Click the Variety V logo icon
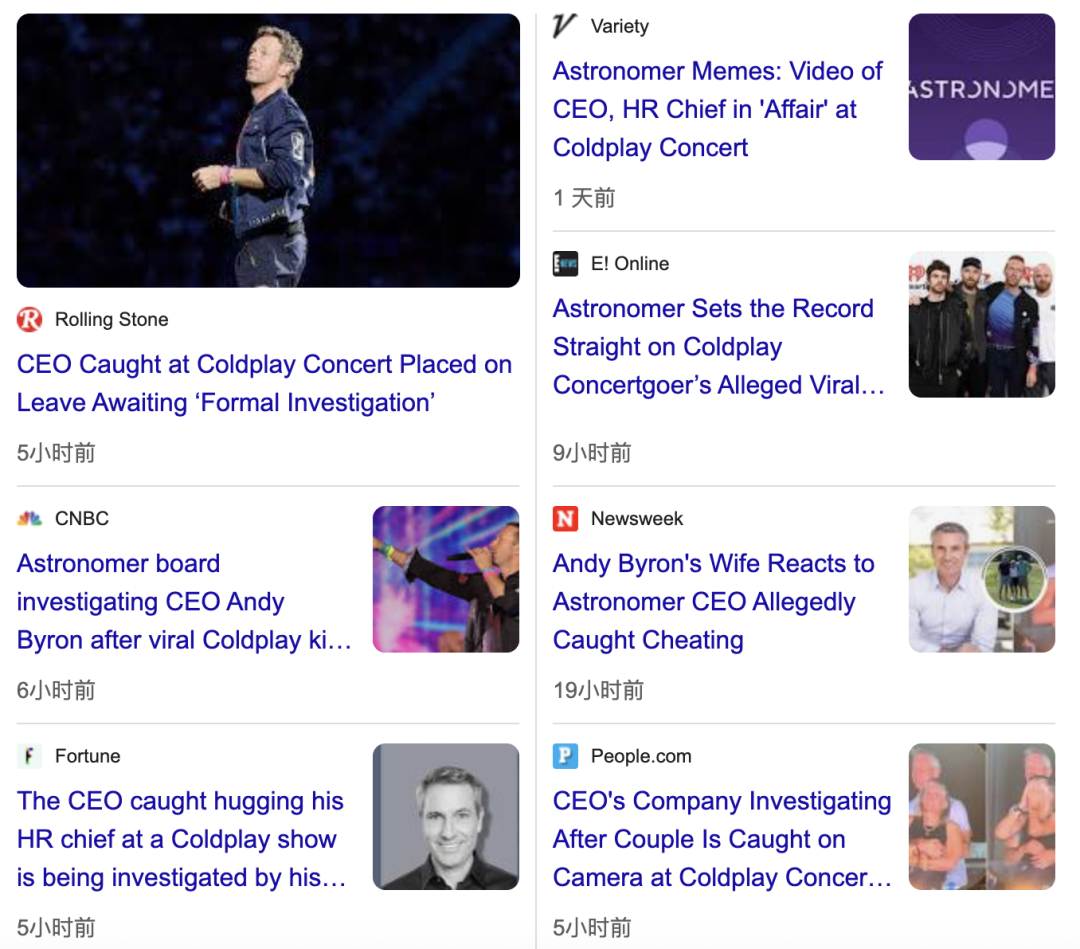1080x949 pixels. (565, 26)
